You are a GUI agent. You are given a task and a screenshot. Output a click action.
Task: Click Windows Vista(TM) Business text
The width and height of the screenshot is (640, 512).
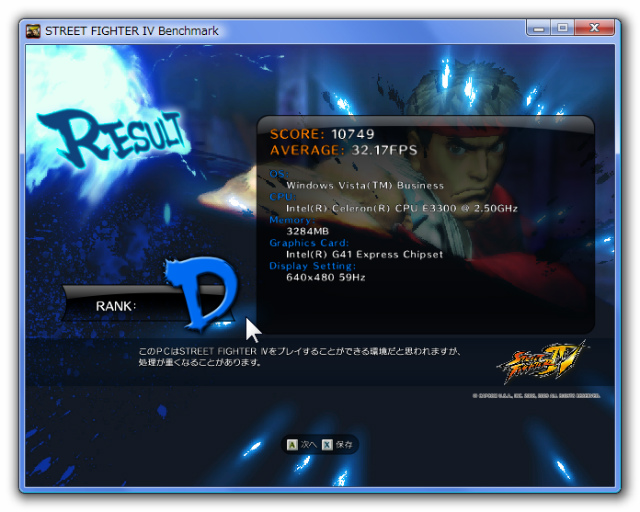365,185
